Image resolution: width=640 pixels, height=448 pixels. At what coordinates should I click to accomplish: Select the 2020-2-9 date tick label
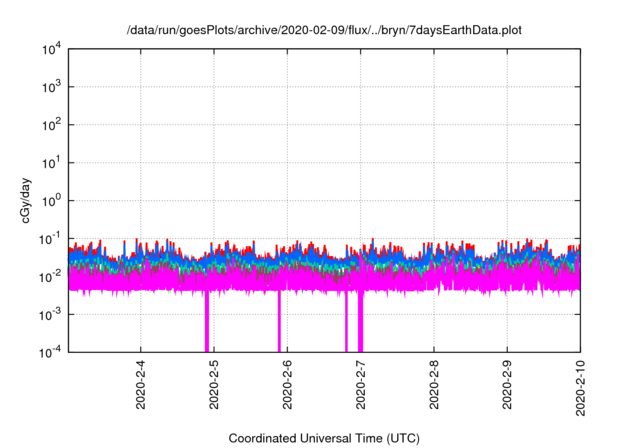click(x=507, y=384)
